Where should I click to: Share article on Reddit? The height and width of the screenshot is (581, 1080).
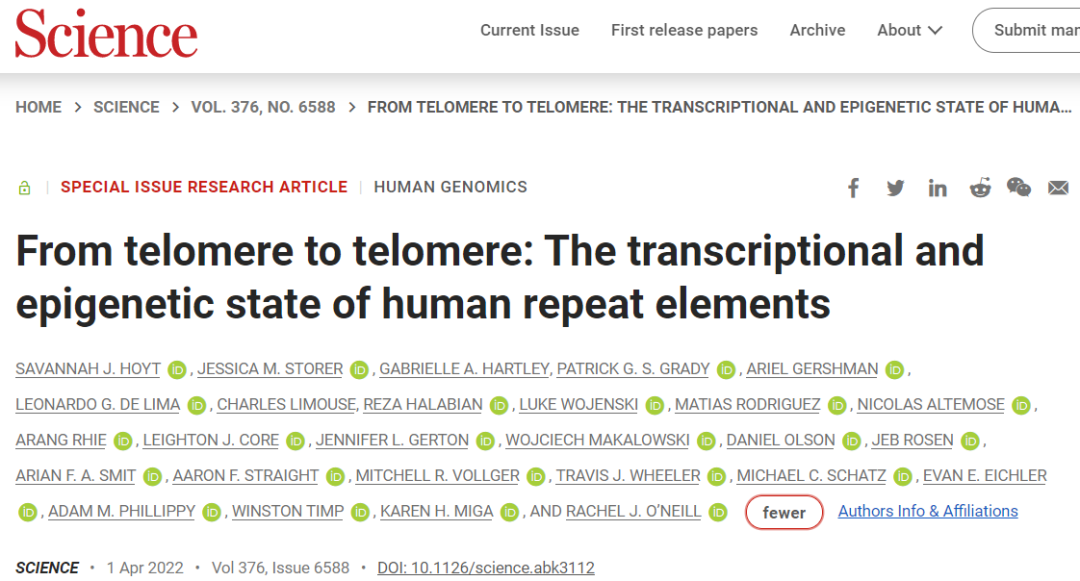click(979, 187)
